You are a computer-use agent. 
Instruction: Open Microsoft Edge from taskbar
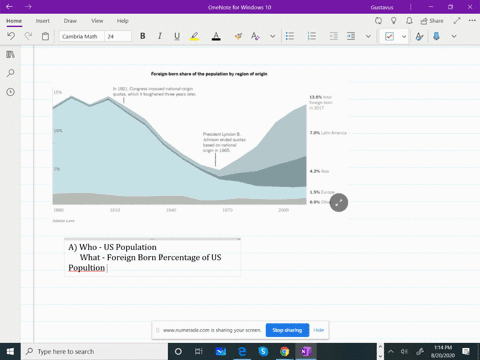pyautogui.click(x=242, y=351)
